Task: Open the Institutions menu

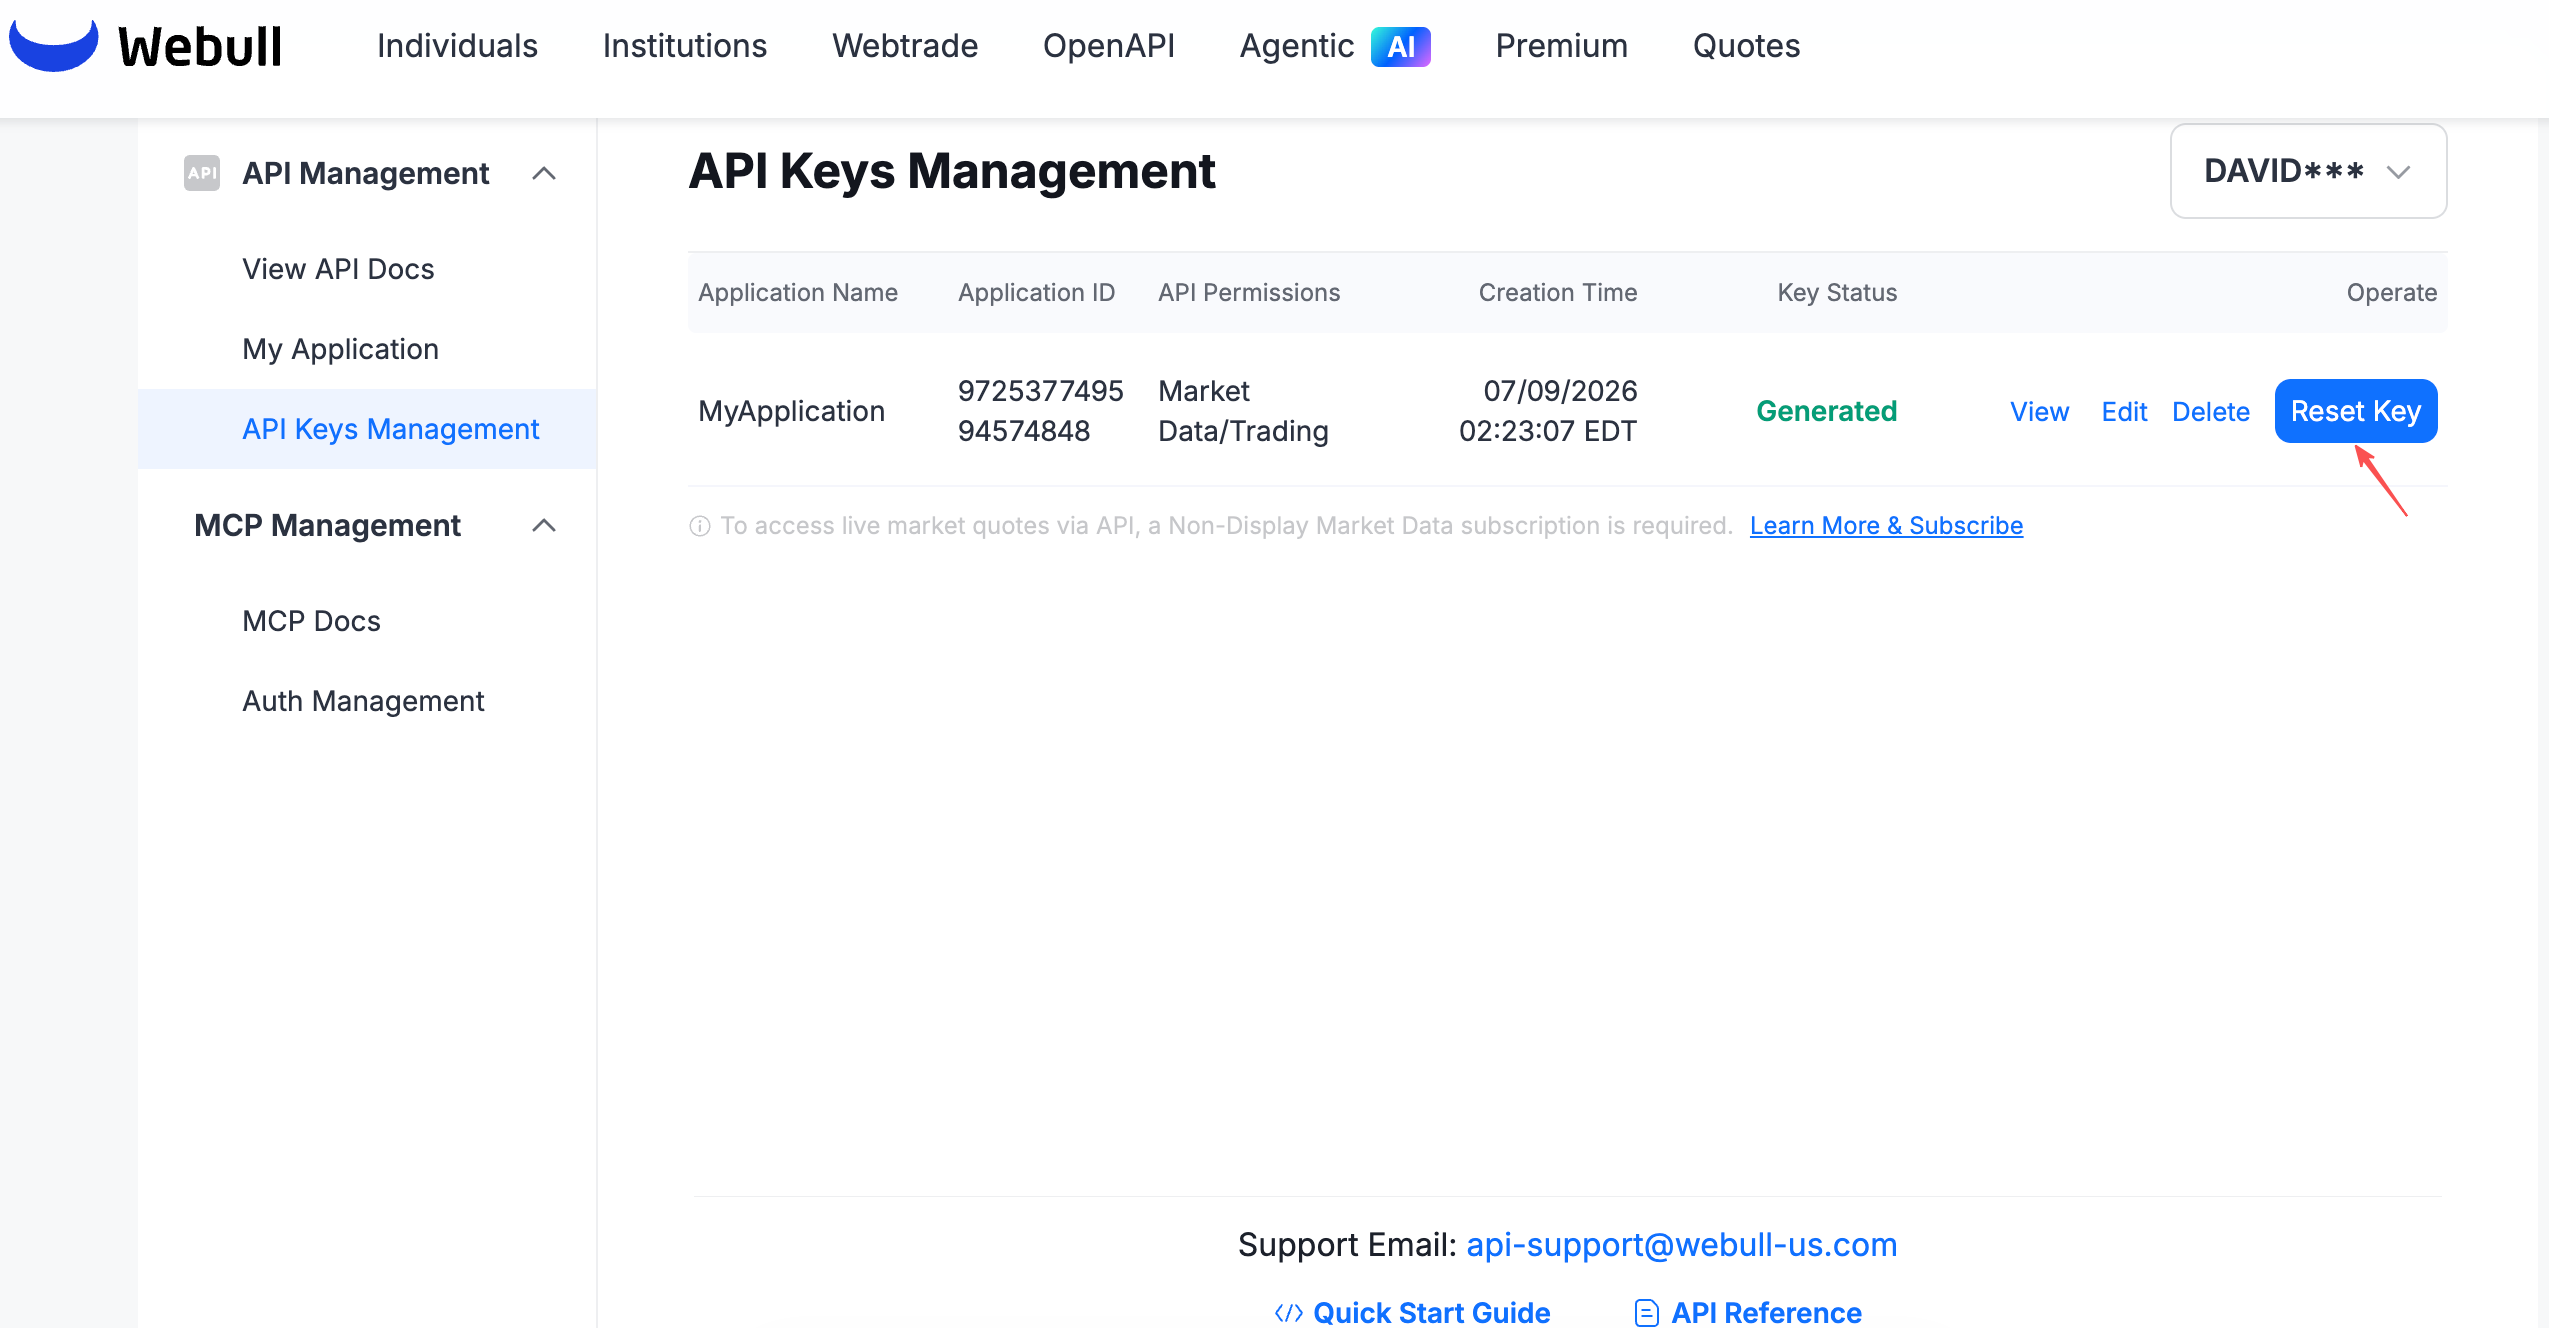Action: coord(685,46)
